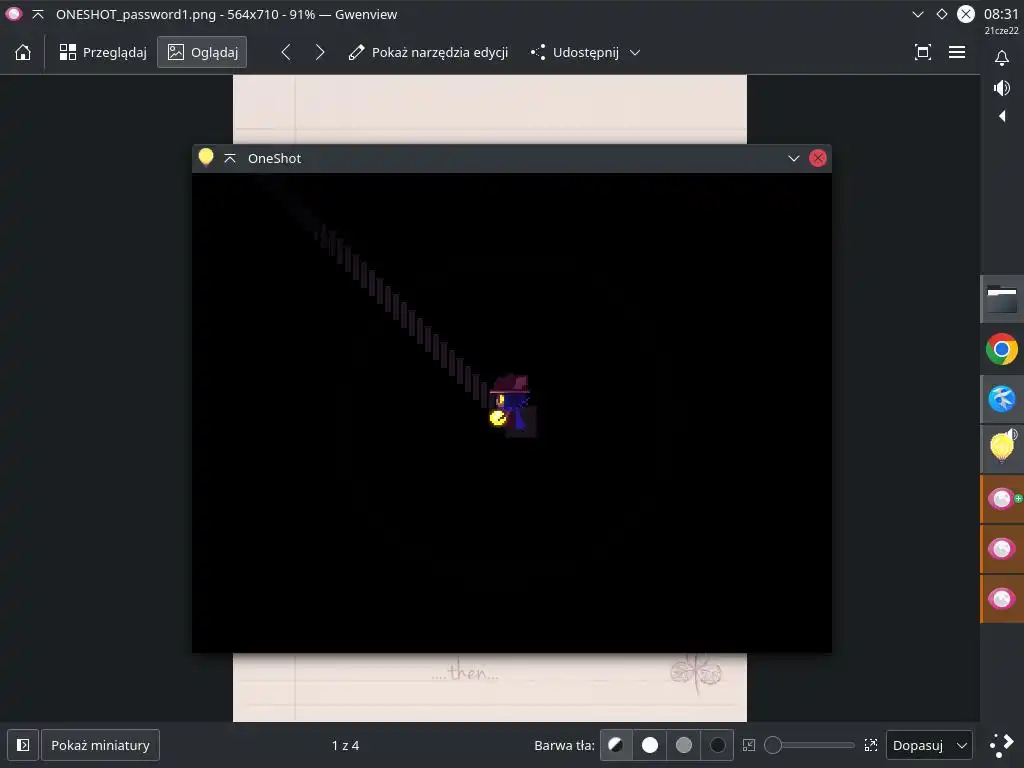Click the second Gwenview task icon in panel
This screenshot has height=768, width=1024.
click(x=1002, y=549)
